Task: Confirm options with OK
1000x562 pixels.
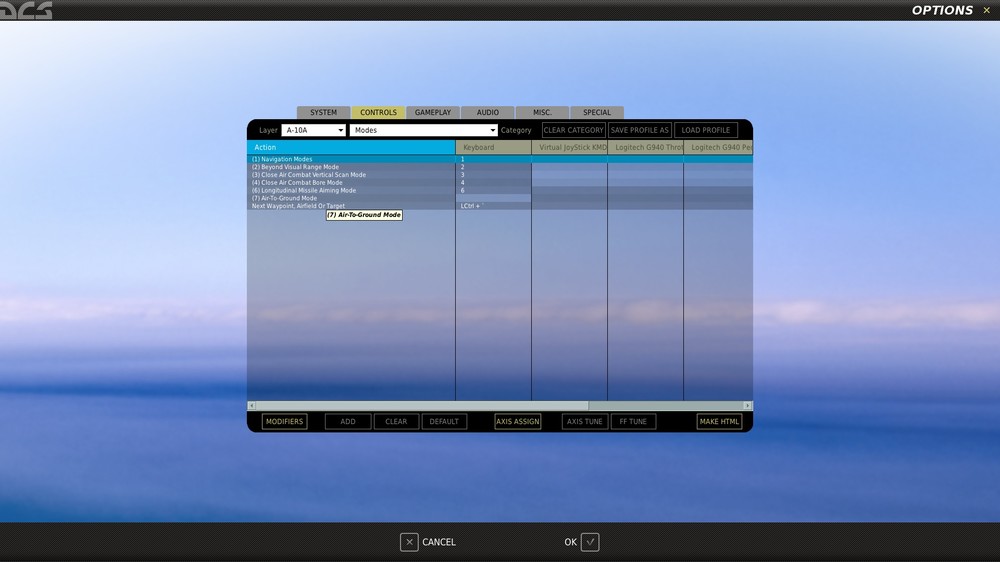Action: point(581,542)
